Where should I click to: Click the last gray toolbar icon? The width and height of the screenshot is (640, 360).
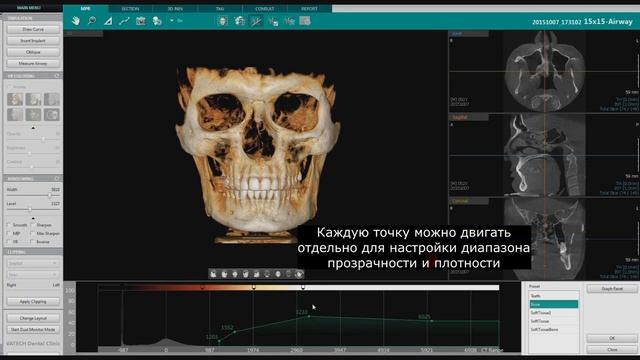[305, 21]
